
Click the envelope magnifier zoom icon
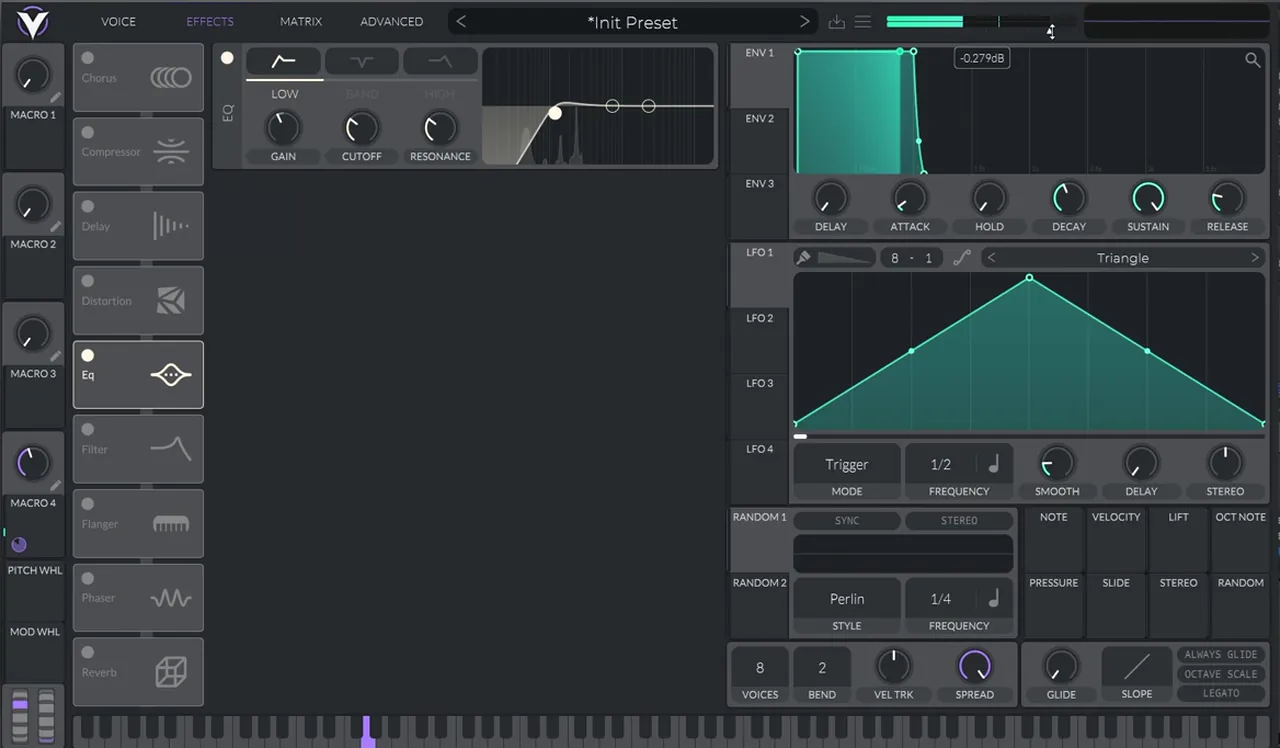tap(1252, 61)
